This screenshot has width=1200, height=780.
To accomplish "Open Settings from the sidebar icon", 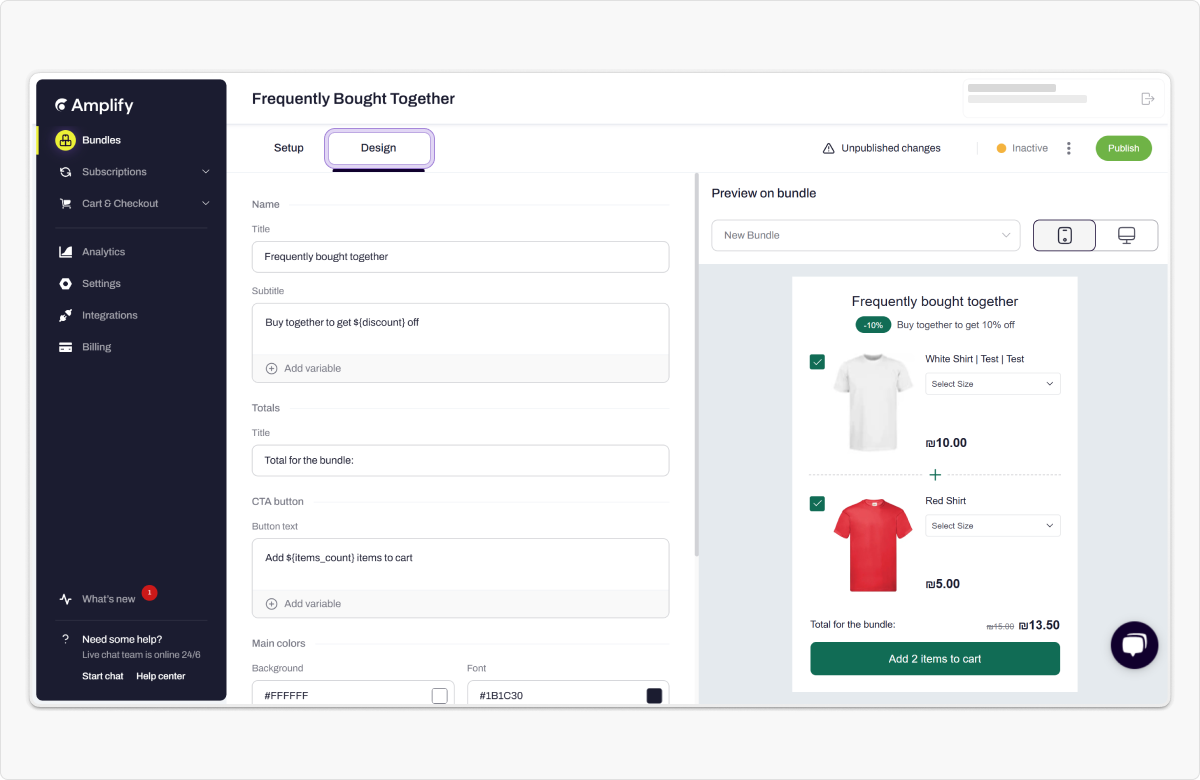I will point(65,284).
